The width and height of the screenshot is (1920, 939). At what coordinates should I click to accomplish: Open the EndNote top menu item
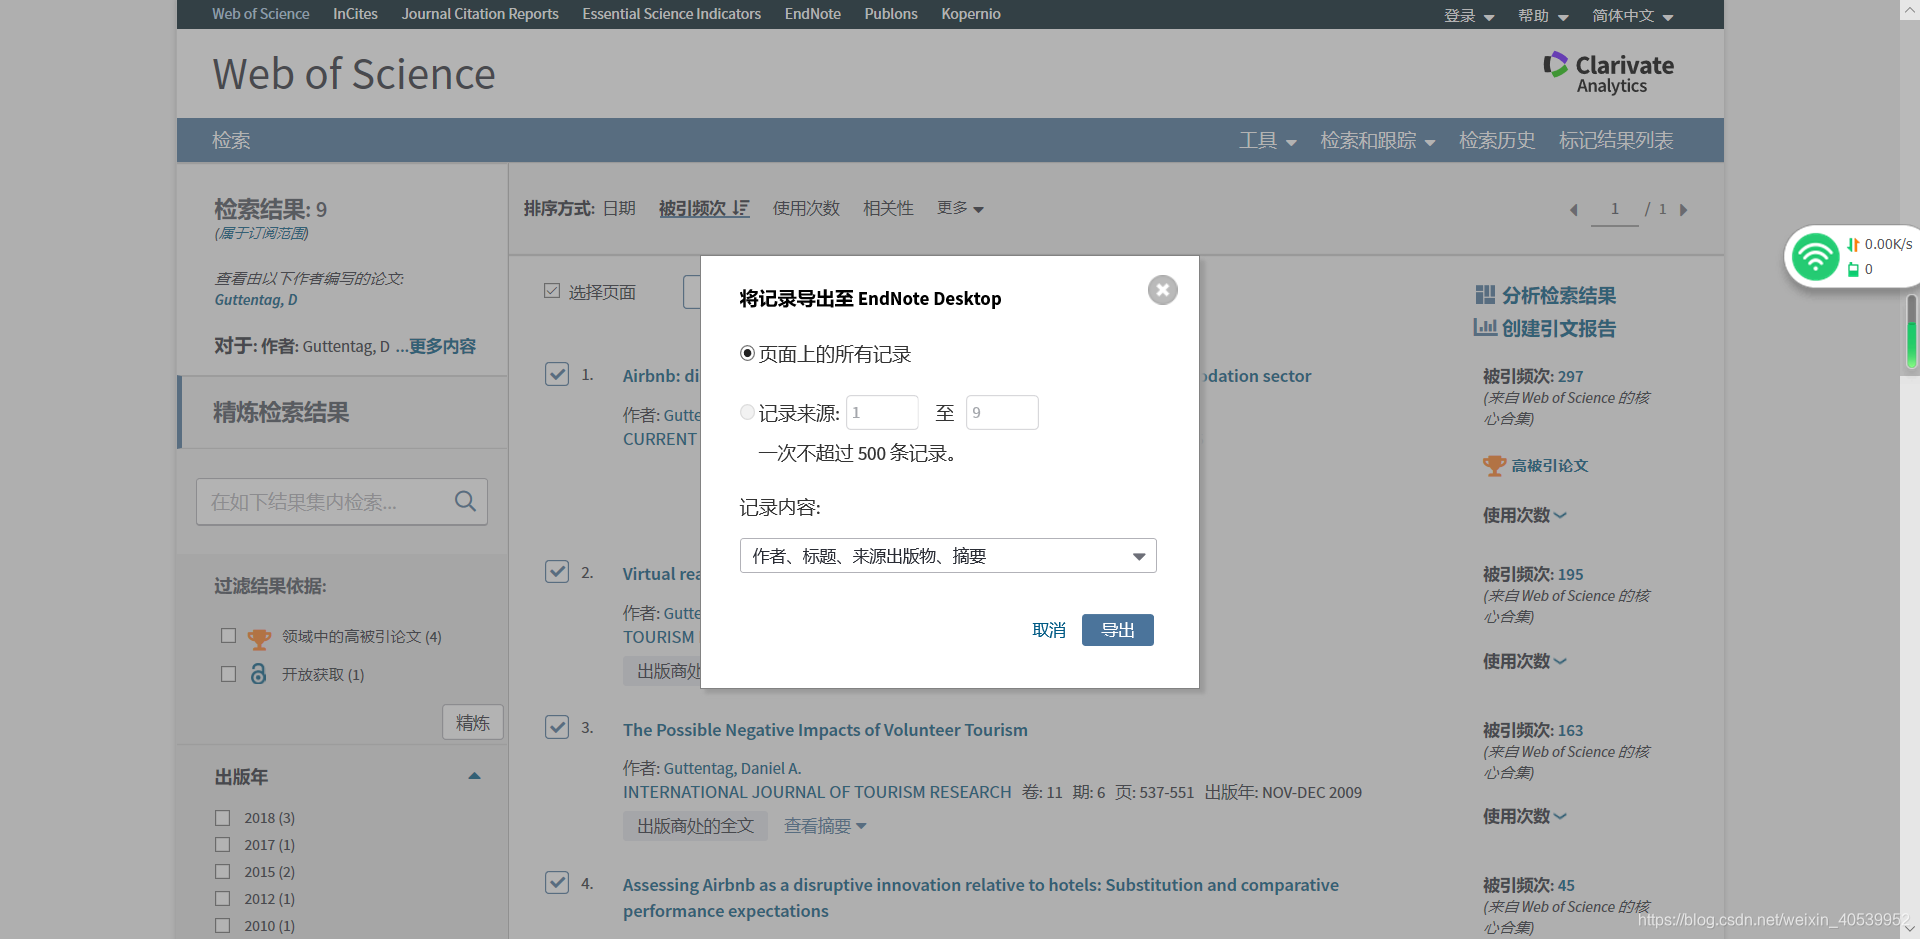[812, 14]
